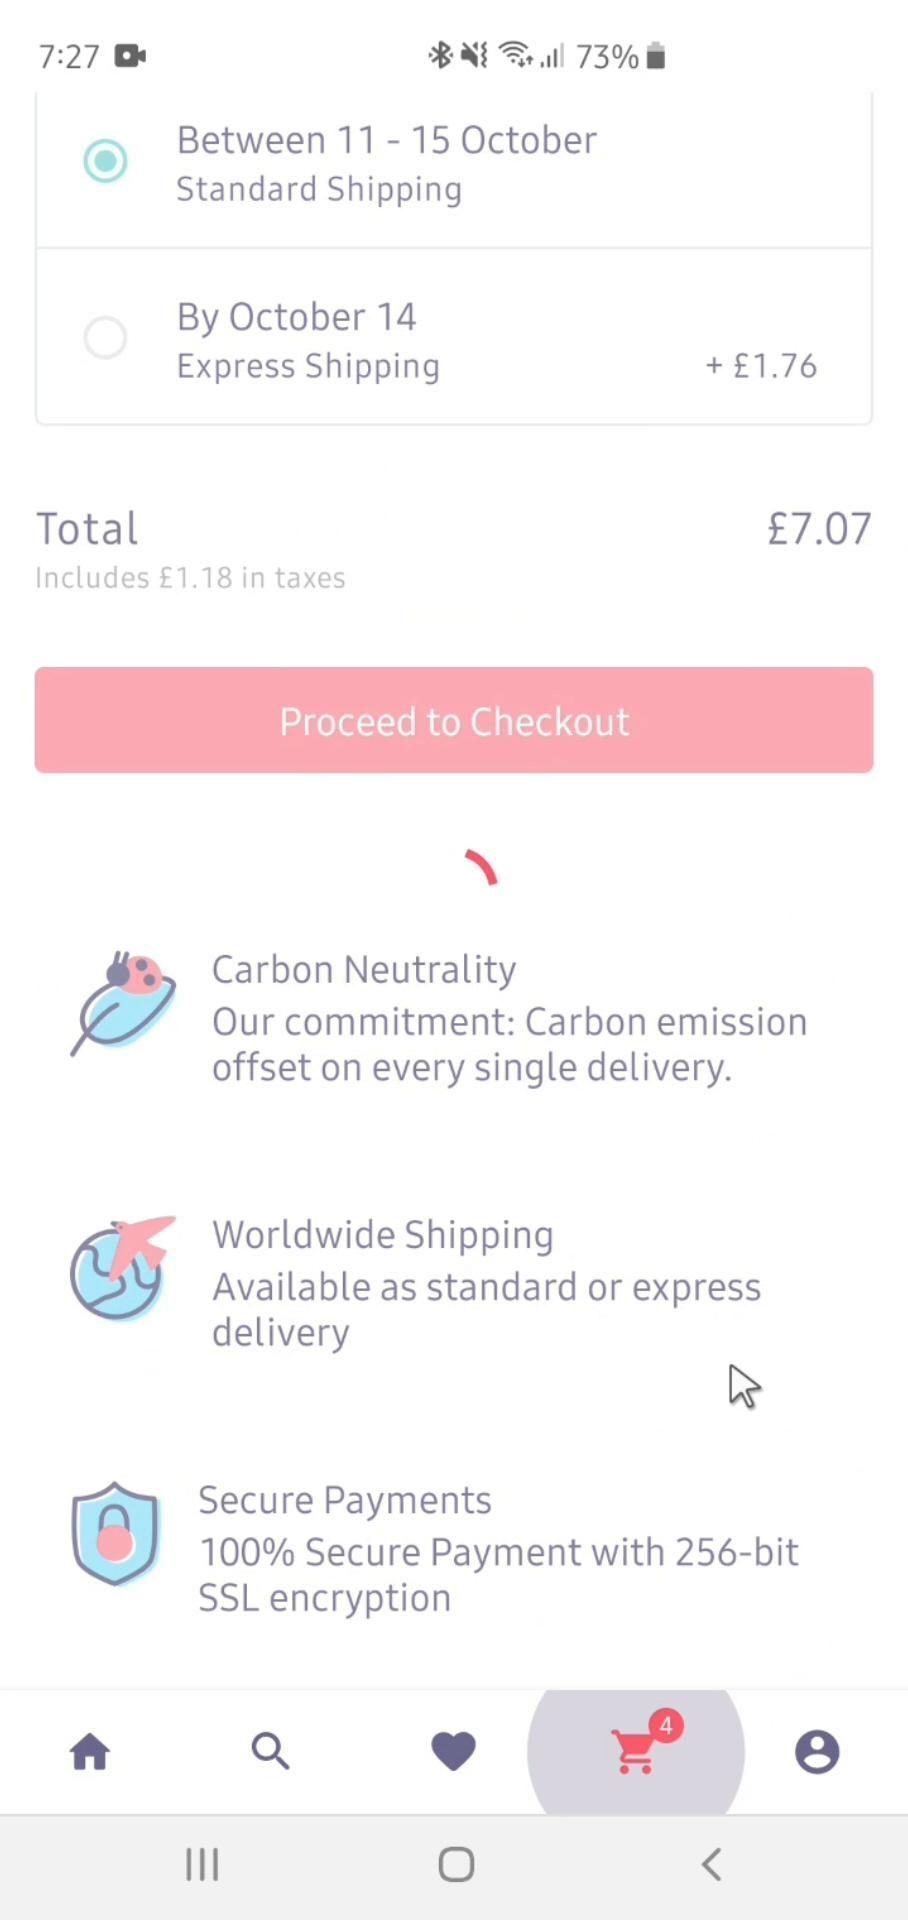Viewport: 908px width, 1920px height.
Task: Tap Between 11 - 15 October option
Action: pos(387,141)
